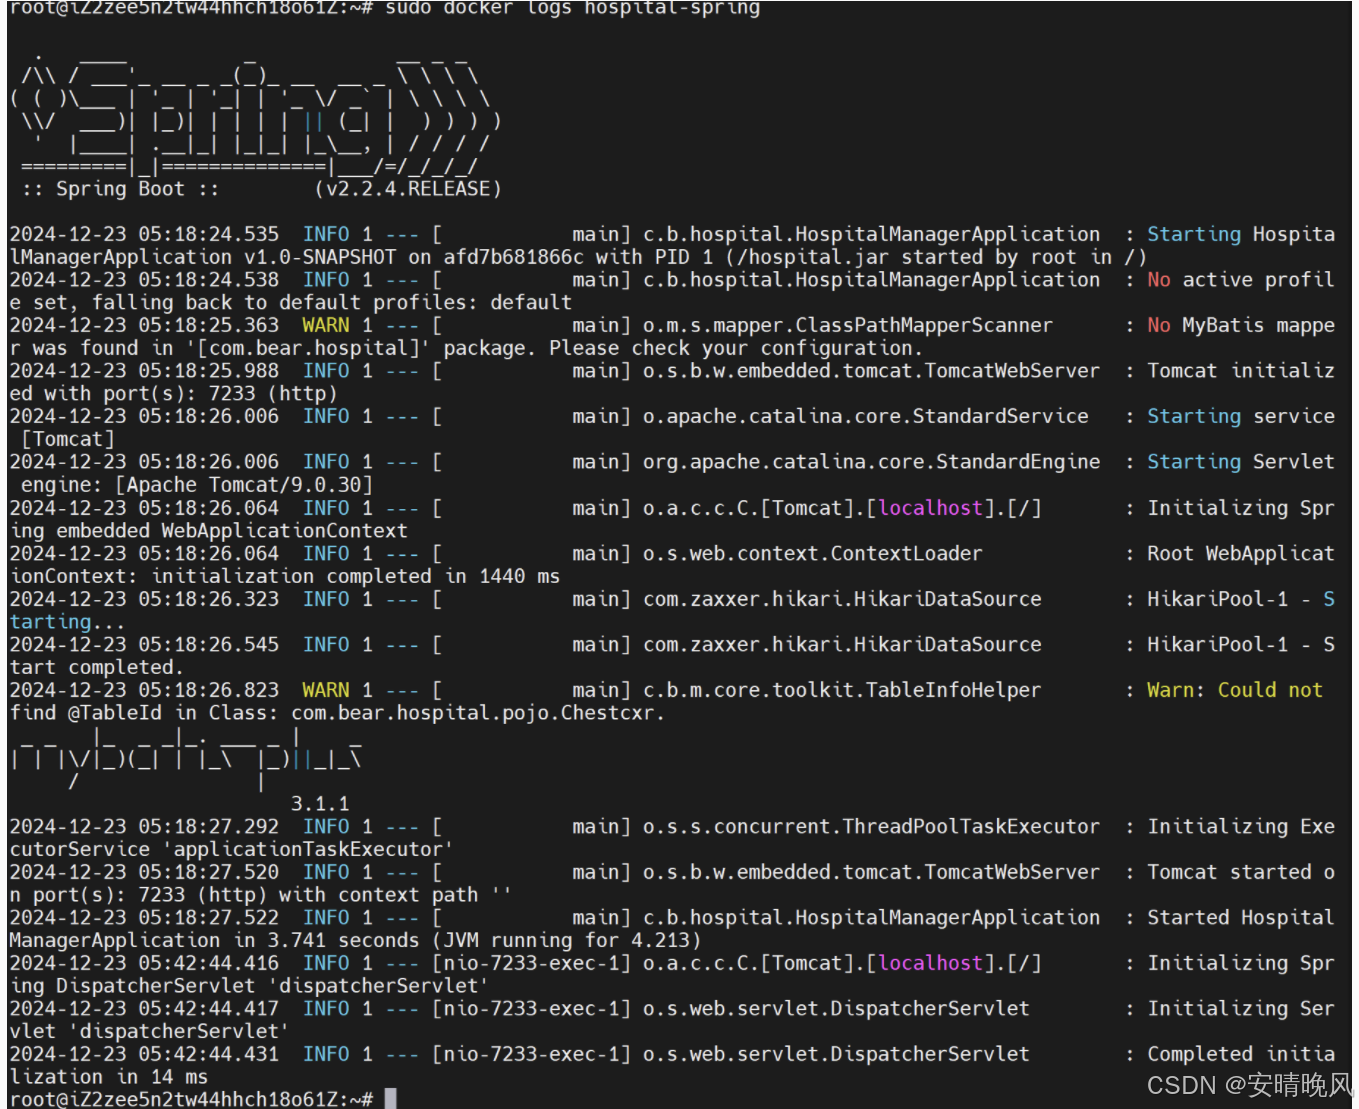Click 'Completed initia' message text

1240,1054
